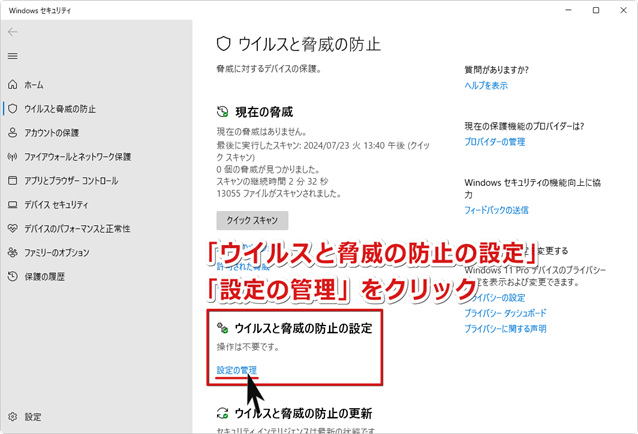
Task: Click text 現在の脅威はありません。
Action: pos(262,131)
